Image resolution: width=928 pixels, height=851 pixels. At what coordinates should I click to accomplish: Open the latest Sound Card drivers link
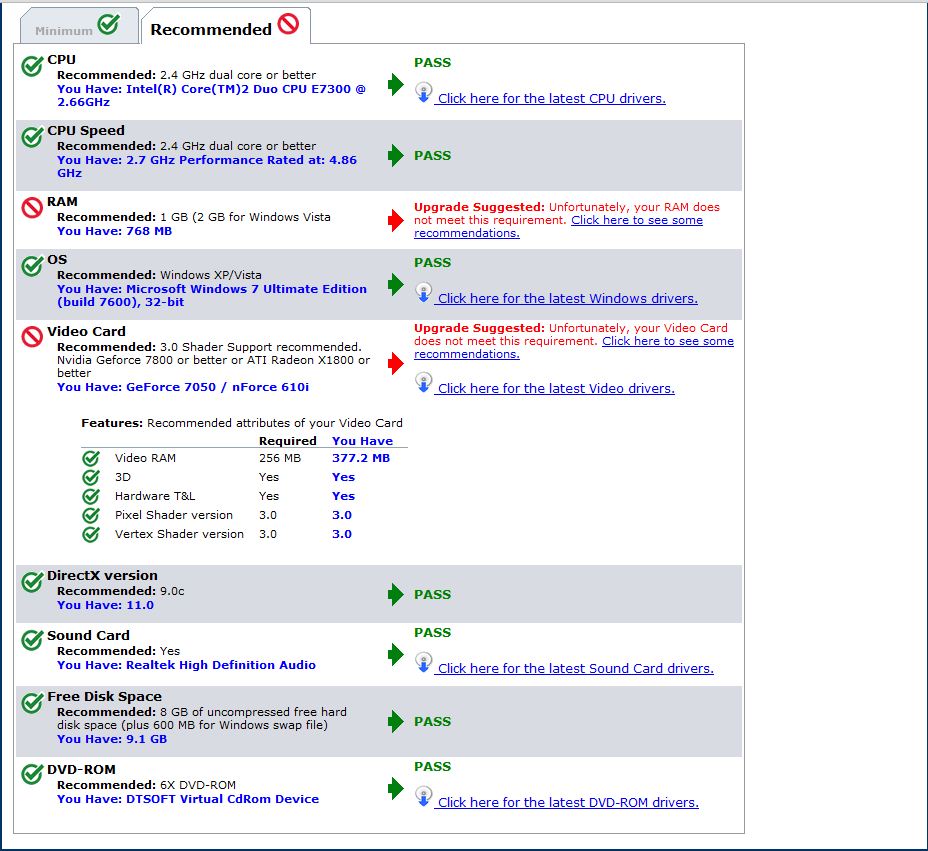575,668
